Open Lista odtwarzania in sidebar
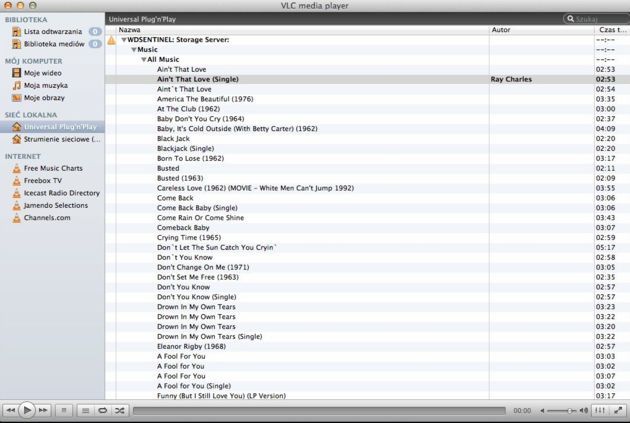The width and height of the screenshot is (630, 423). click(53, 31)
